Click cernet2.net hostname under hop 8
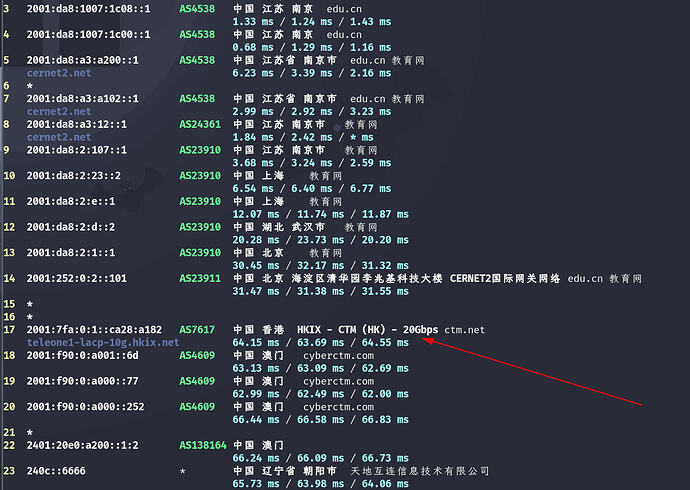690x490 pixels. pyautogui.click(x=59, y=137)
